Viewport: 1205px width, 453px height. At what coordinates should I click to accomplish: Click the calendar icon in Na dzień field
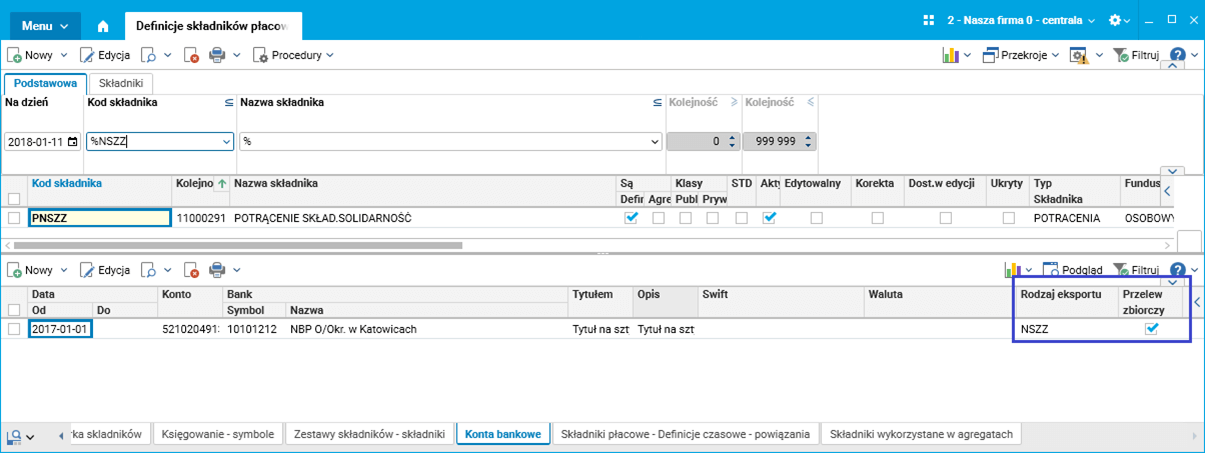72,142
